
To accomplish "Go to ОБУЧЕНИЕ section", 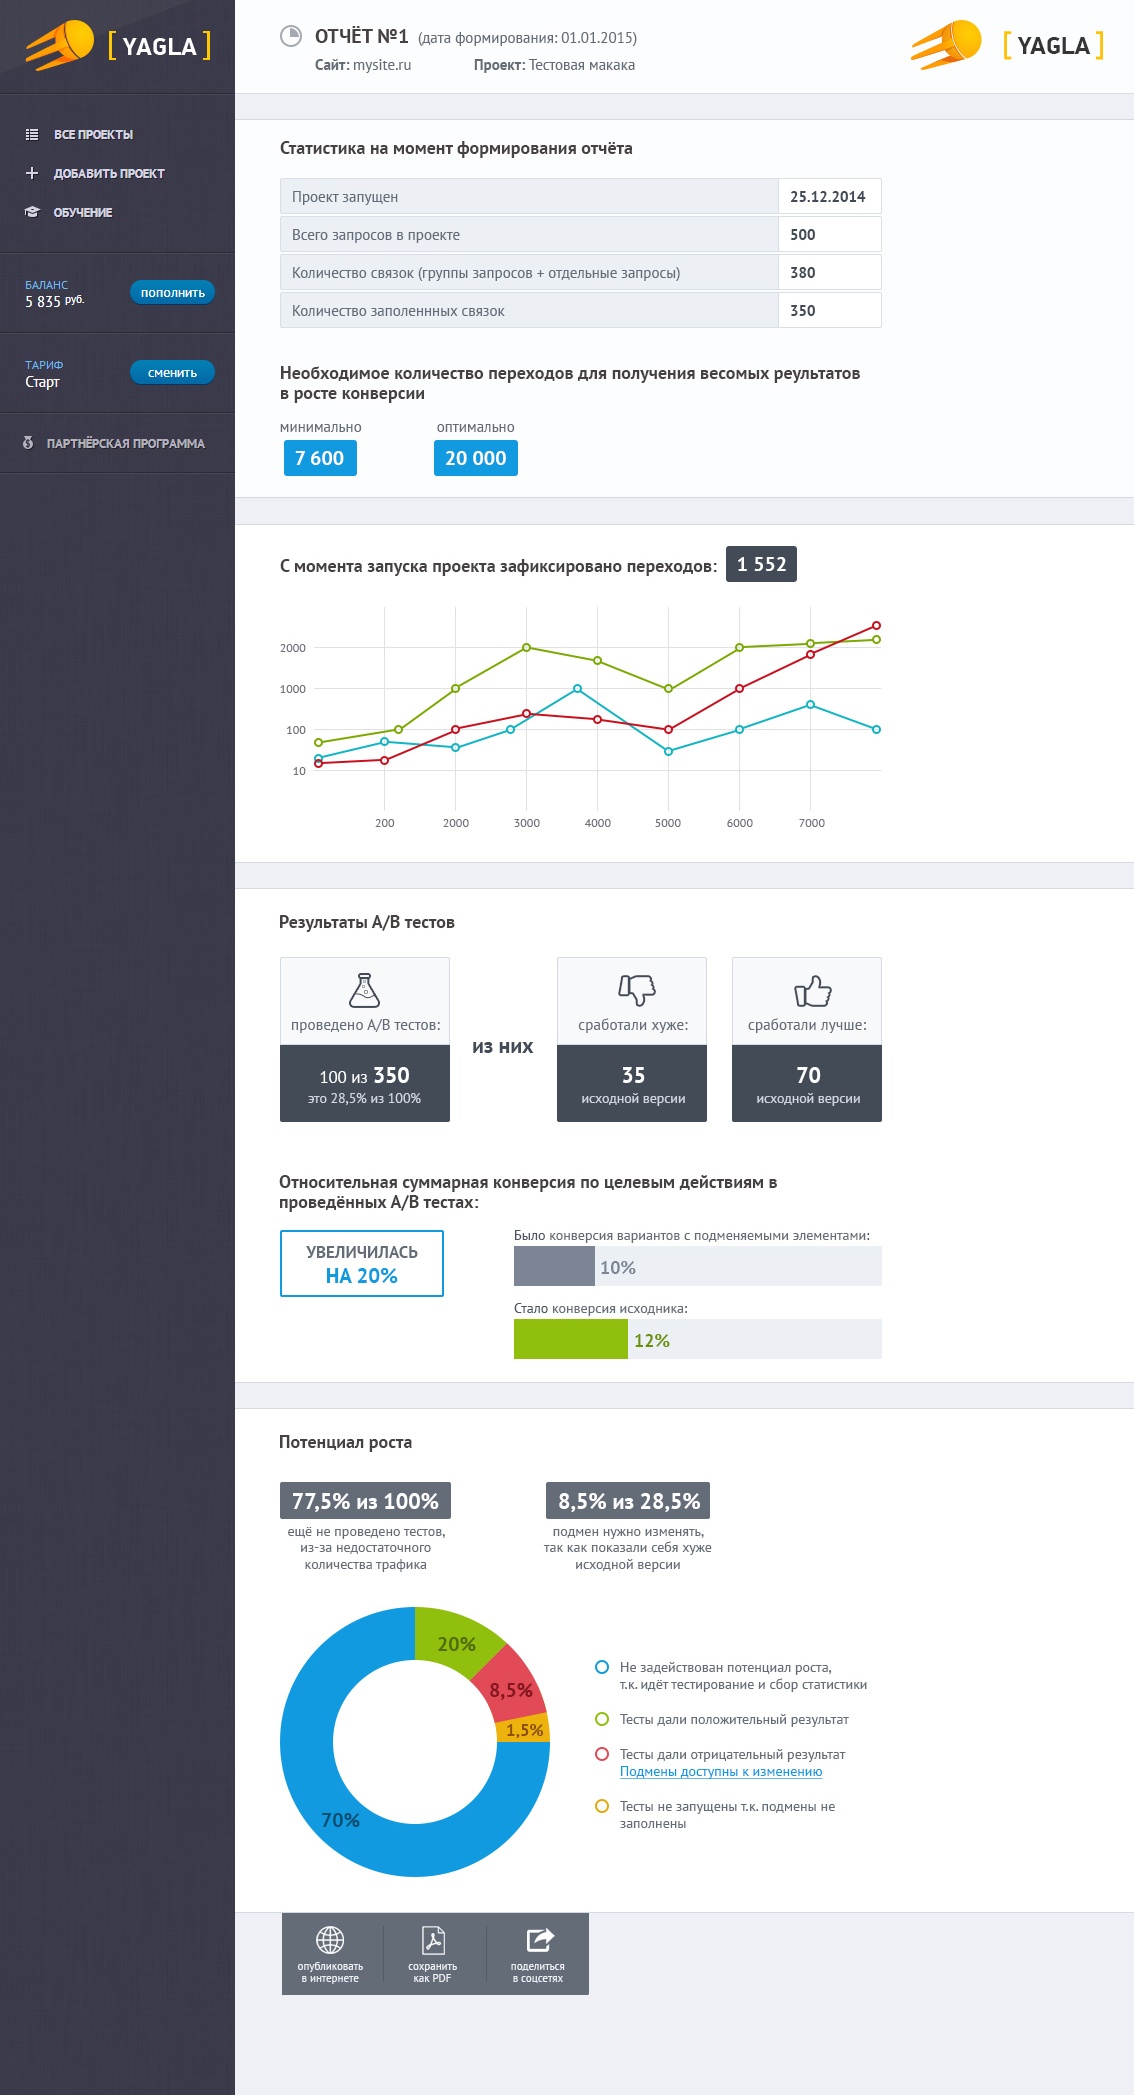I will pos(83,212).
